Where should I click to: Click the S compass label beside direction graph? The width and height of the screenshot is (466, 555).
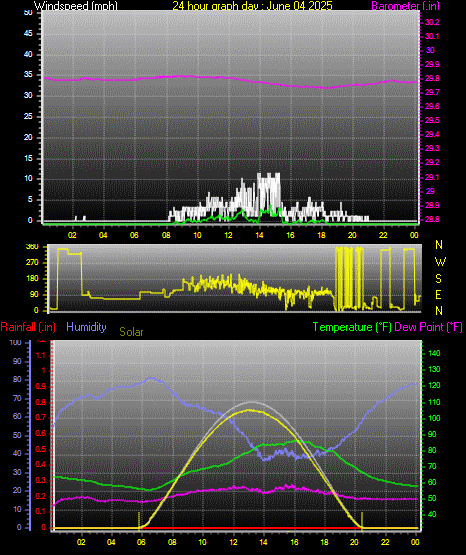(x=438, y=279)
